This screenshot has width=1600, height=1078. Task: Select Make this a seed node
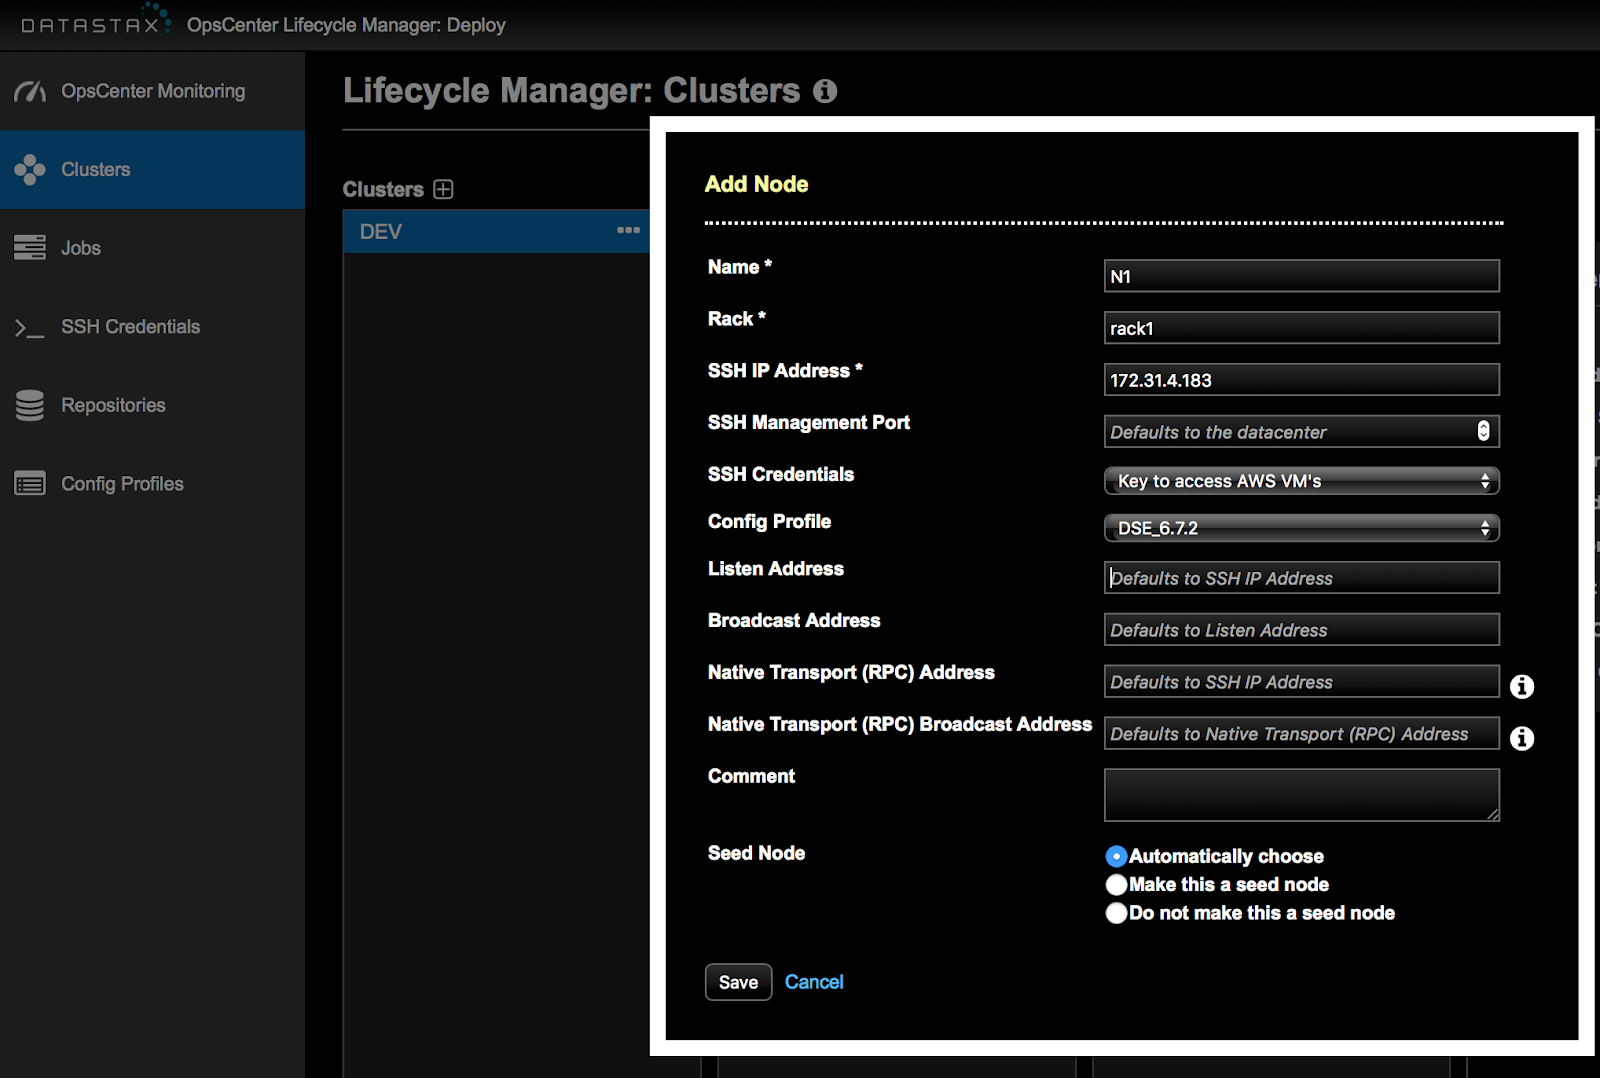pos(1117,884)
